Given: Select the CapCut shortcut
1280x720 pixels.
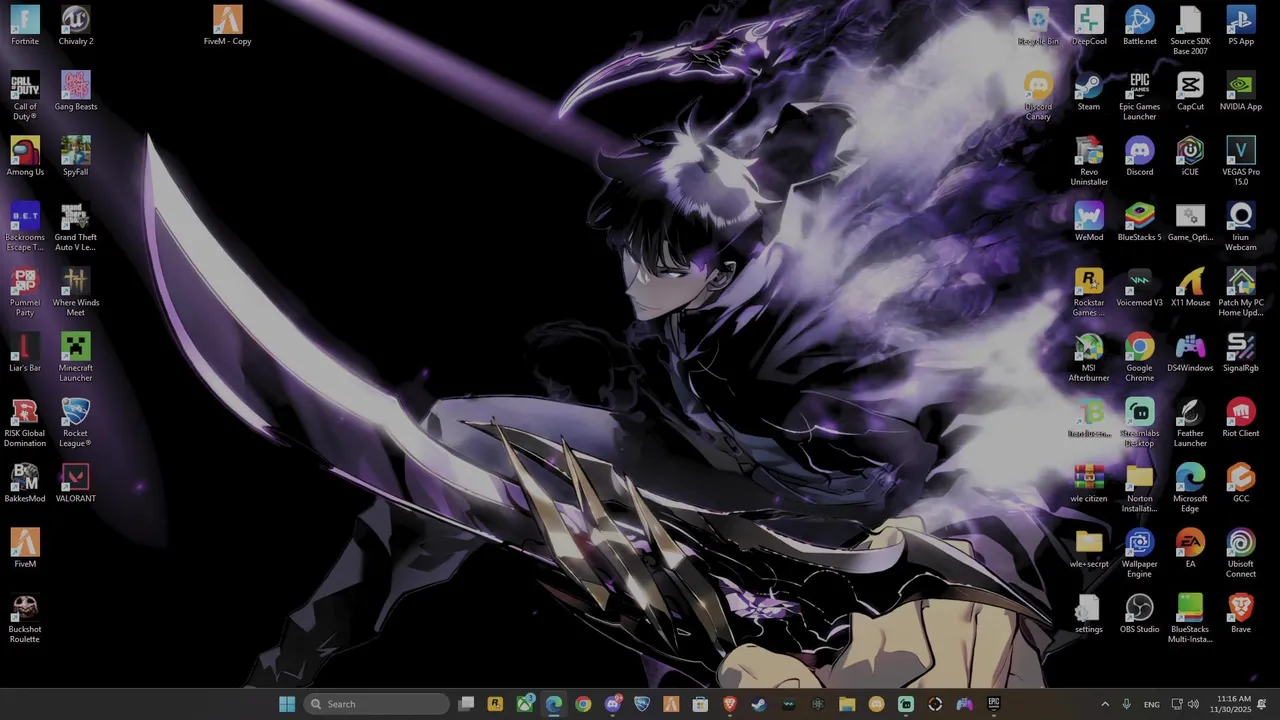Looking at the screenshot, I should (x=1190, y=91).
